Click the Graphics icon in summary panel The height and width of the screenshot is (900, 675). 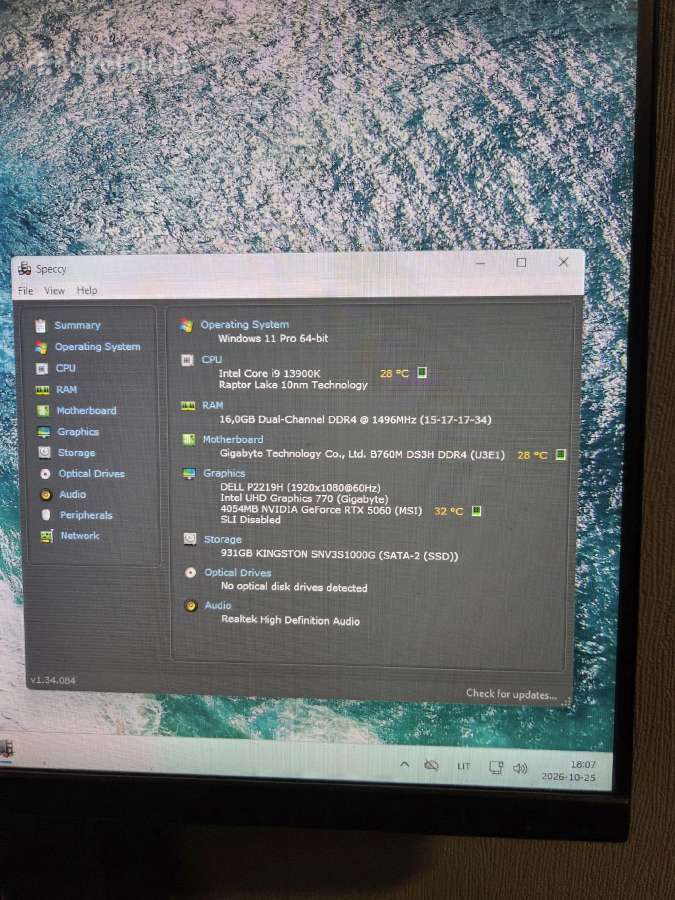click(x=189, y=474)
